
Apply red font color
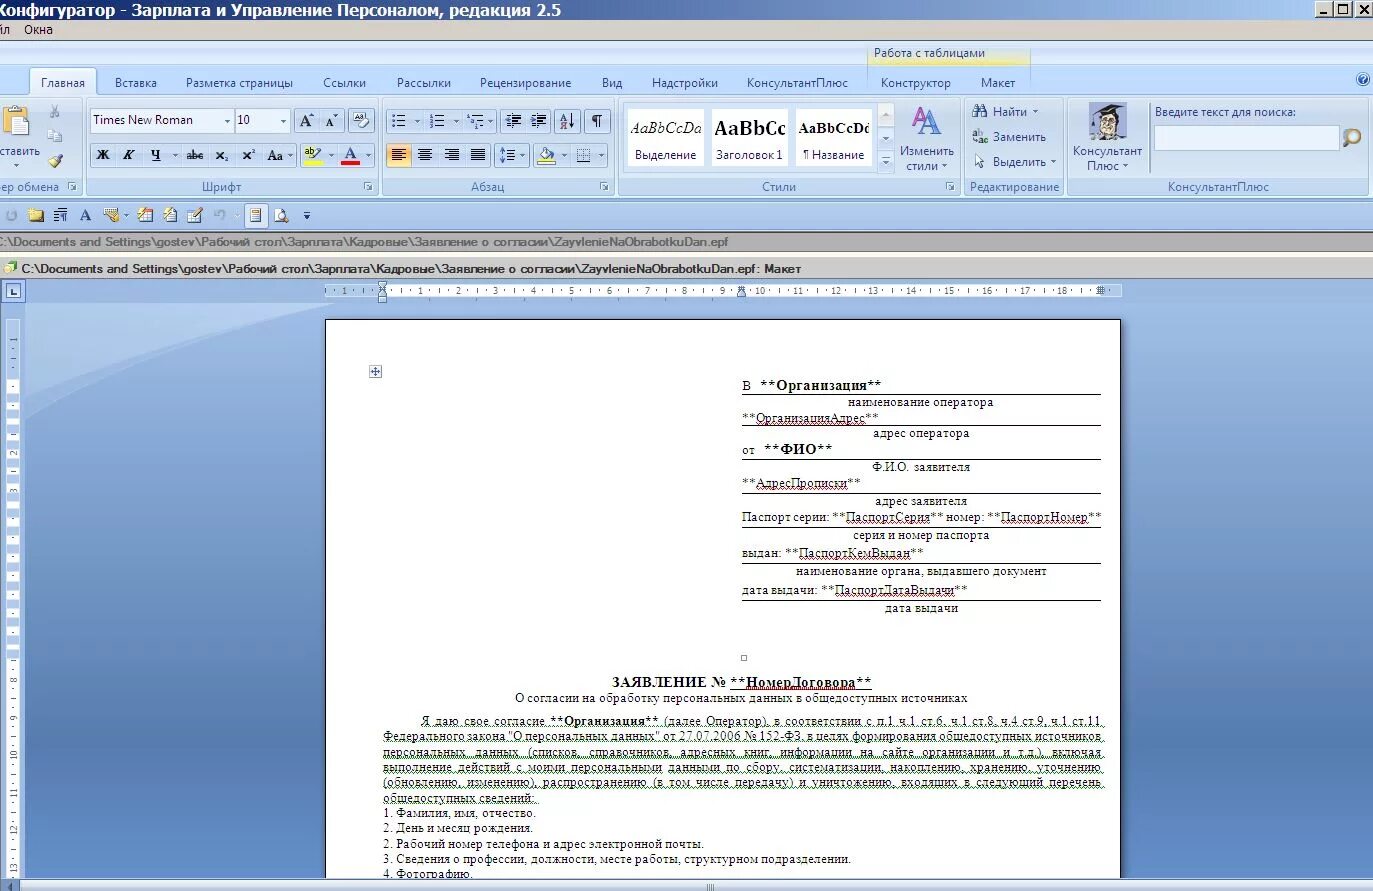point(350,155)
